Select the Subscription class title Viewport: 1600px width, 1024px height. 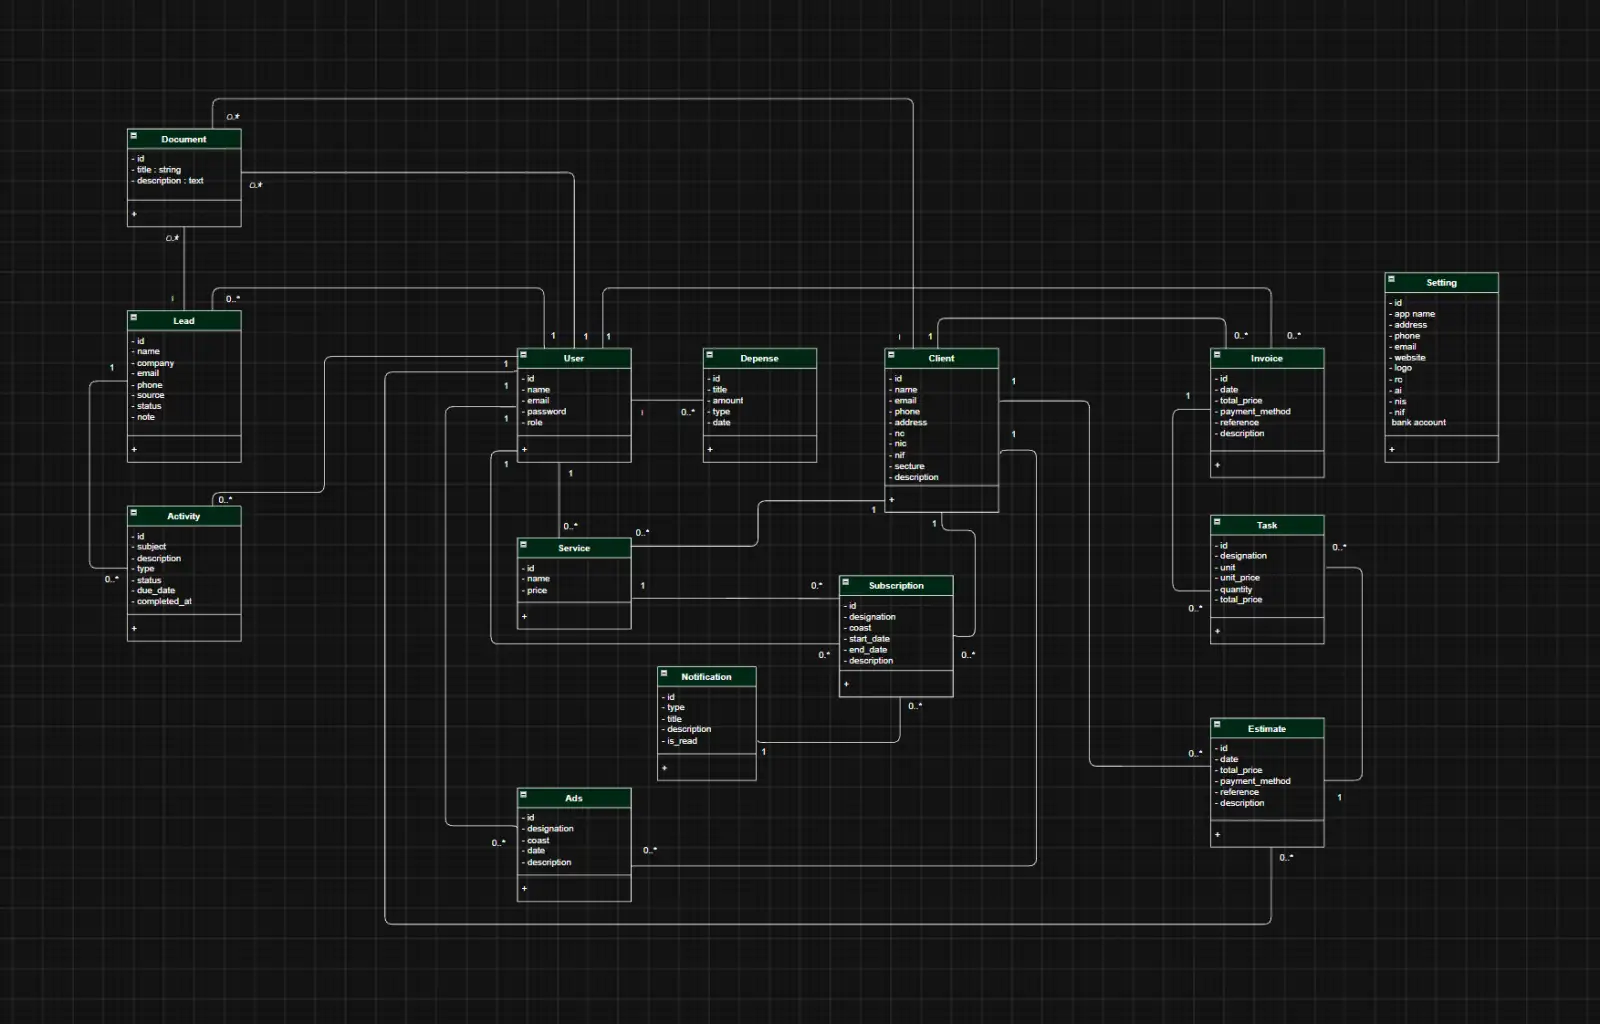pyautogui.click(x=896, y=585)
